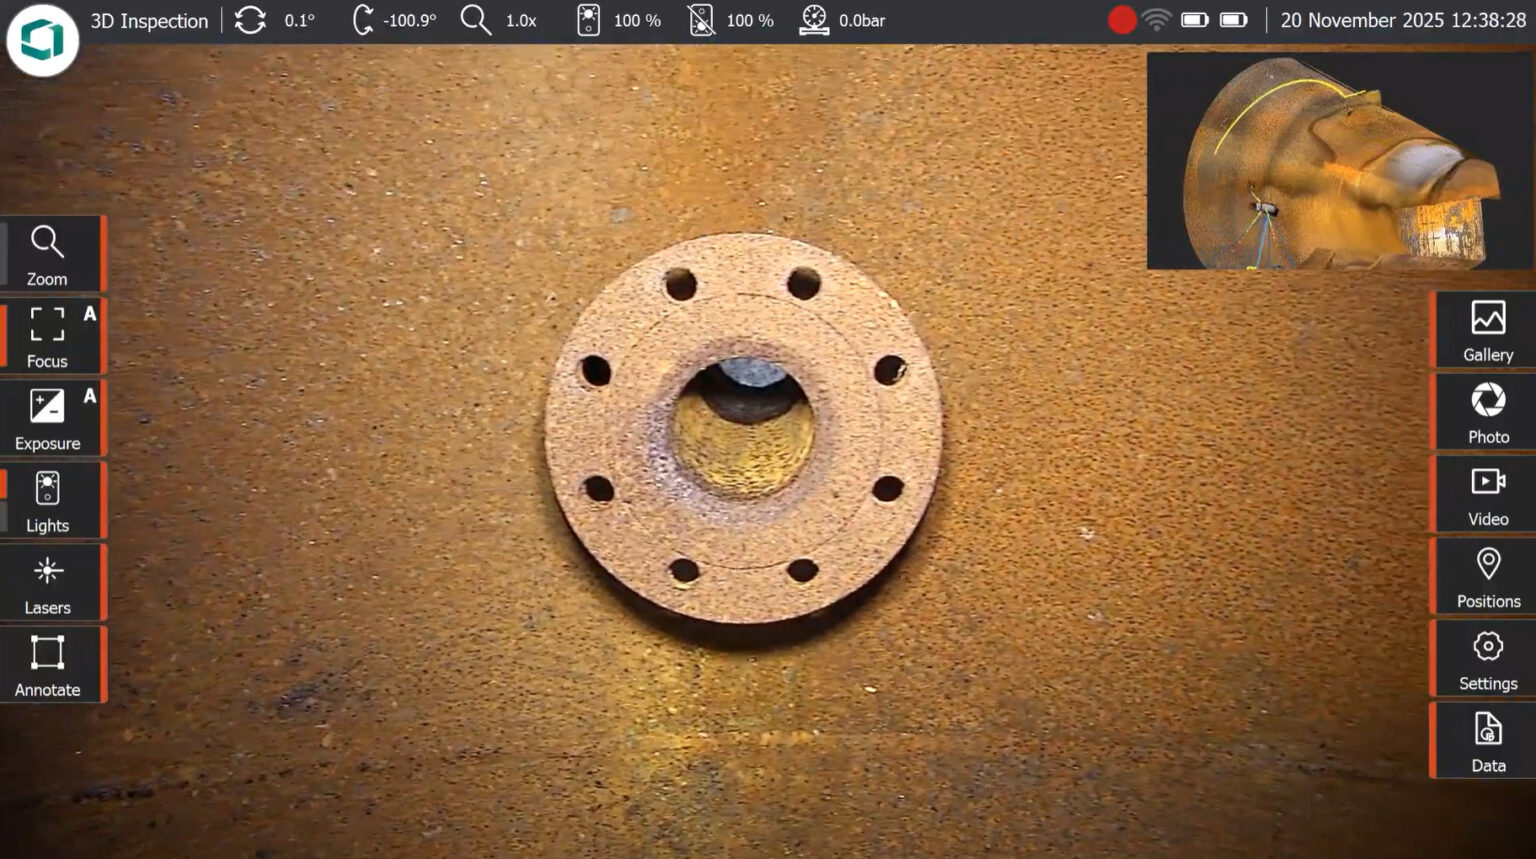Click the magnifier icon in the top bar
The height and width of the screenshot is (859, 1536).
point(476,20)
